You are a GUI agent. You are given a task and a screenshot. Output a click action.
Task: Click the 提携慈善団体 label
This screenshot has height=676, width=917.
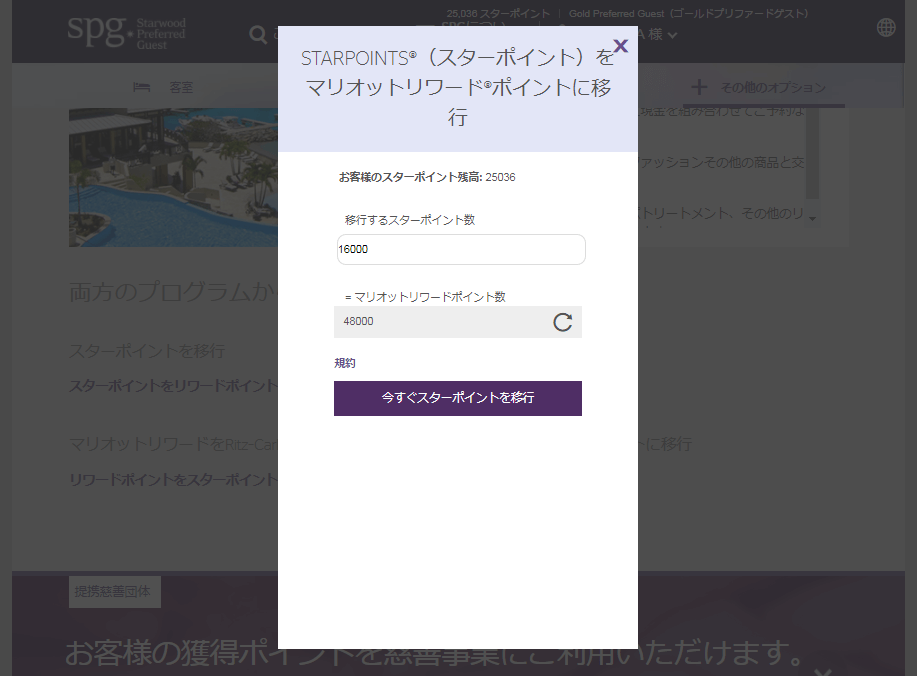pos(115,592)
